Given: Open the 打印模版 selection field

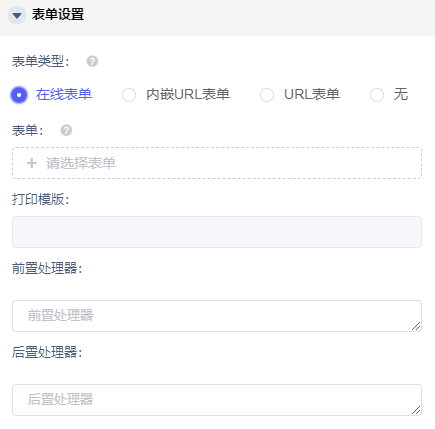Looking at the screenshot, I should tap(217, 232).
